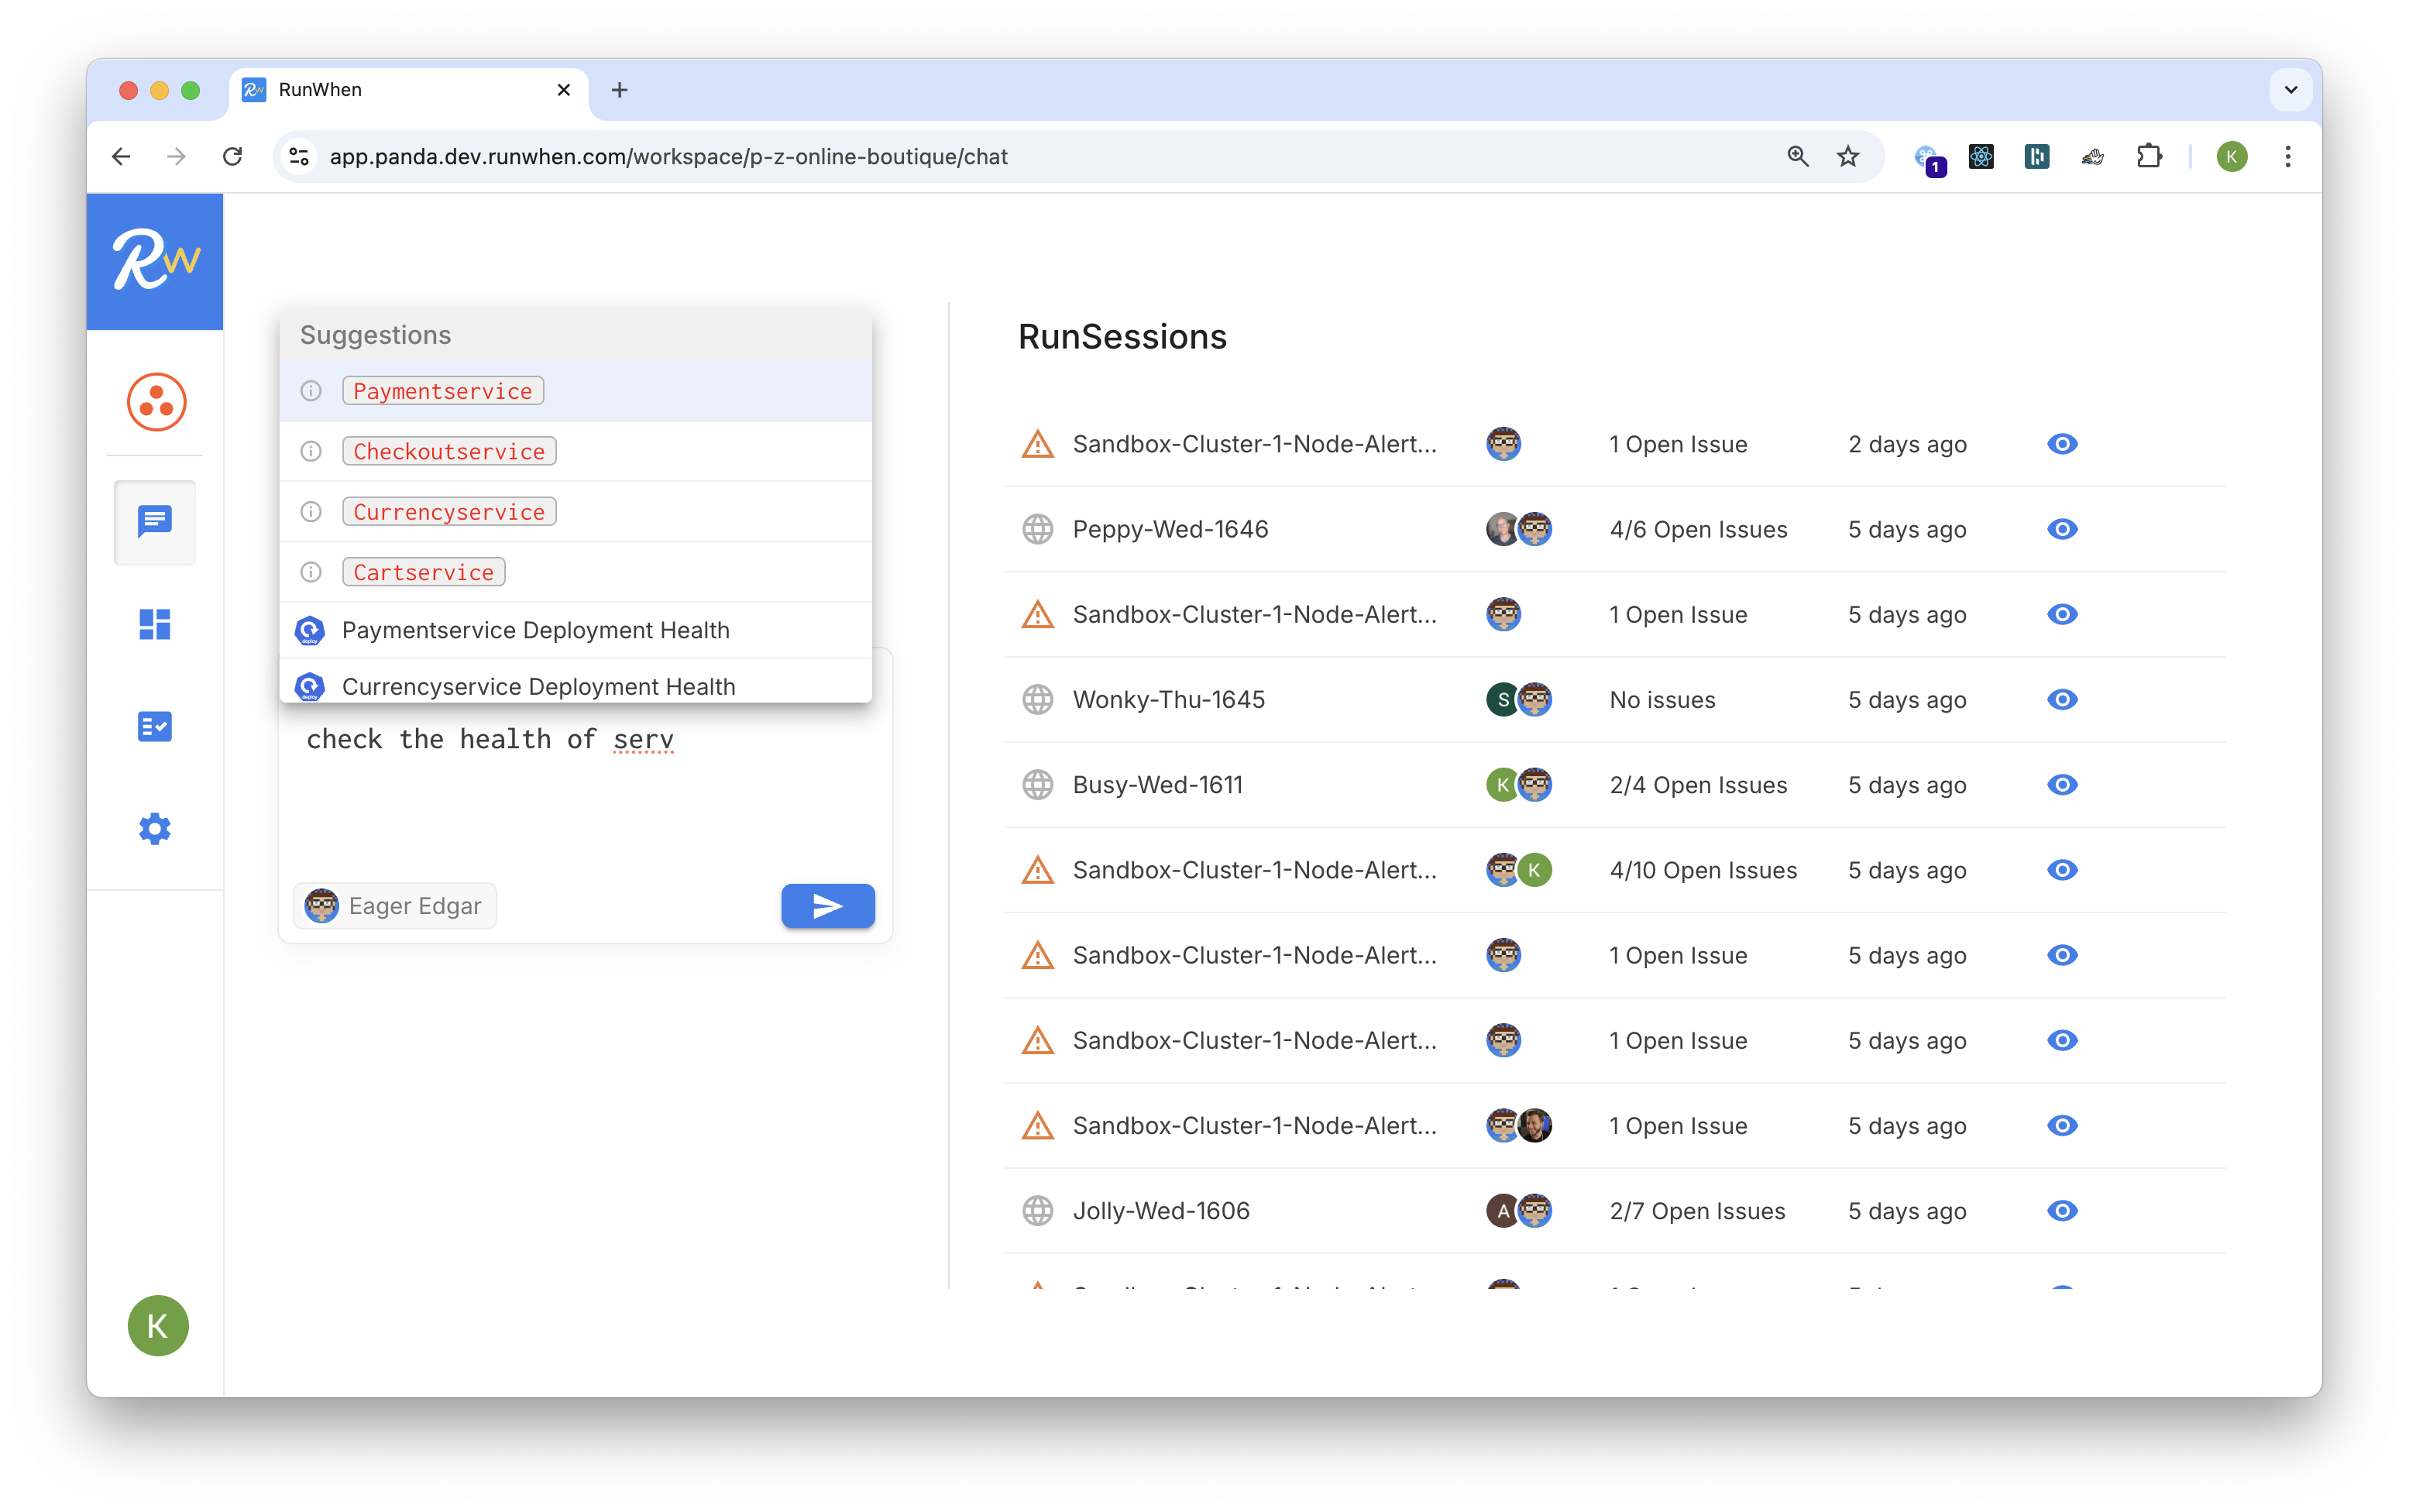Open the Busy-Wed-1611 RunSession

tap(1157, 785)
